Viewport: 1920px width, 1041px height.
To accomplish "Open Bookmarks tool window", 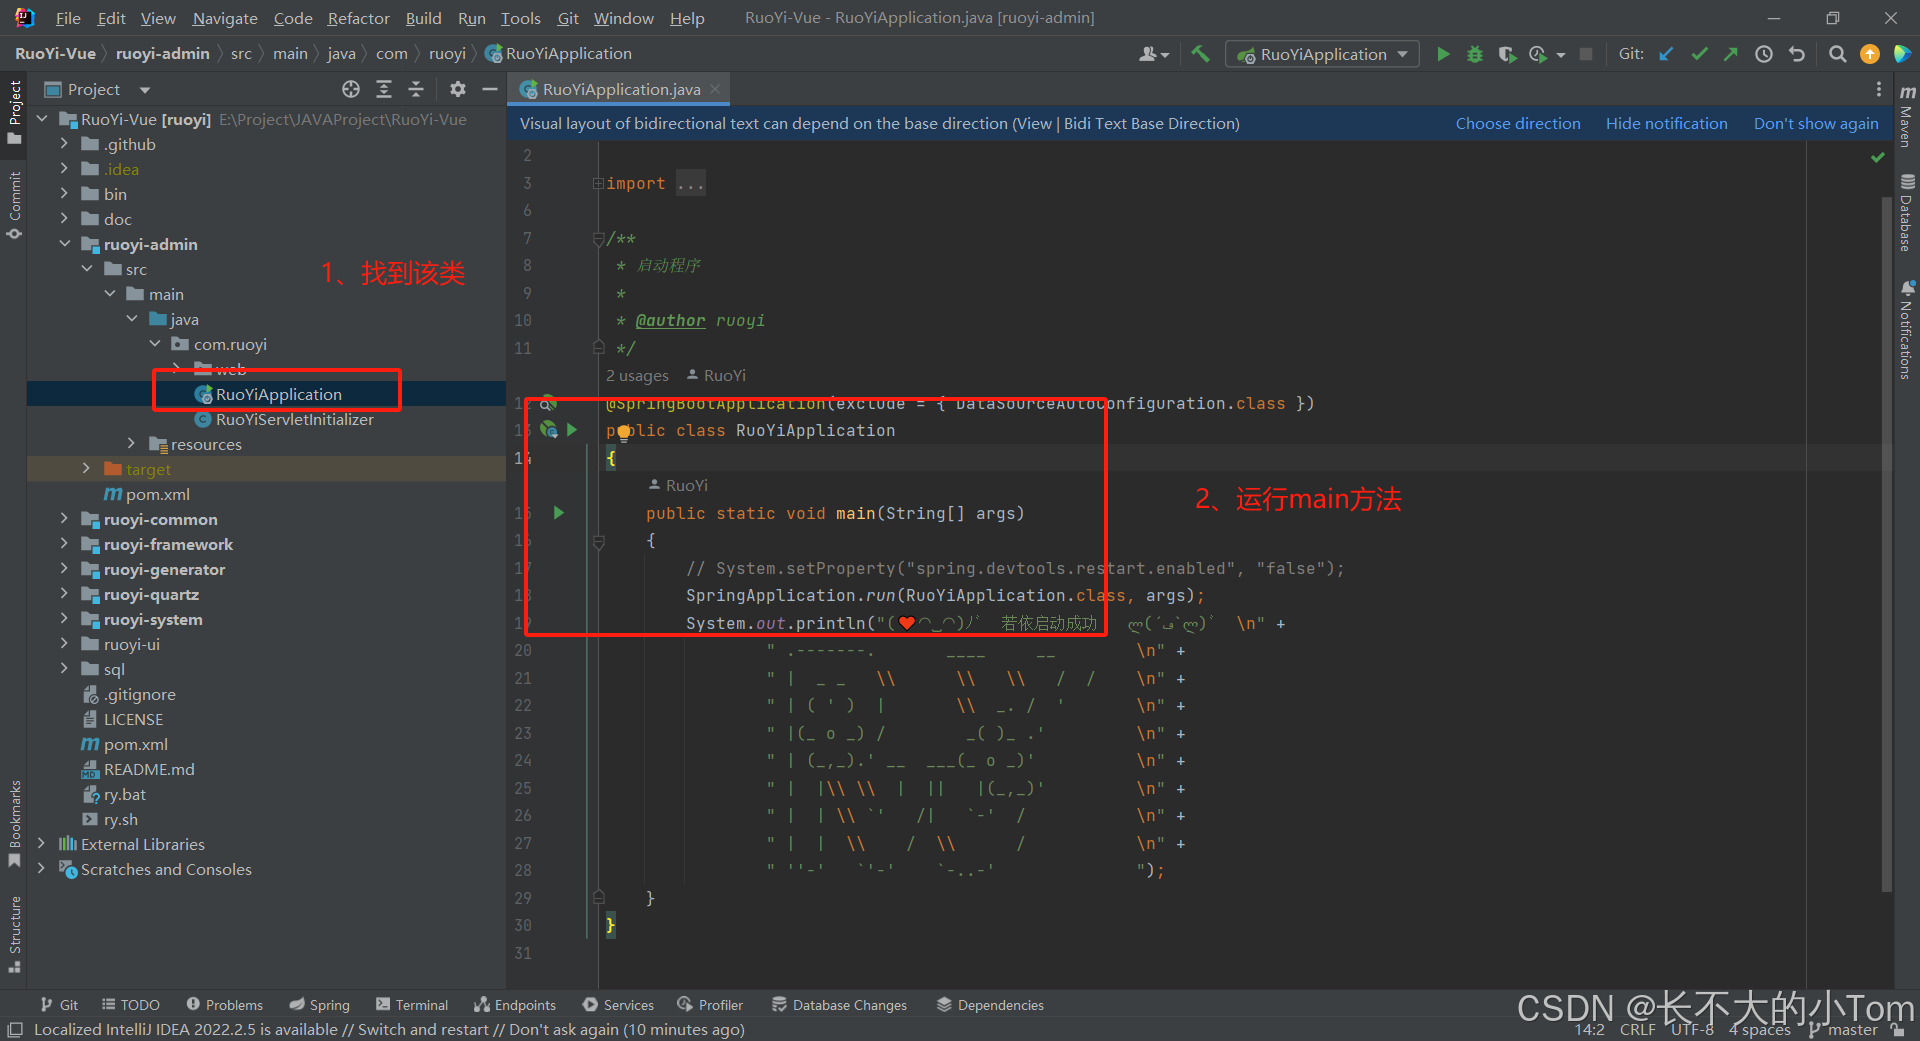I will pyautogui.click(x=14, y=824).
